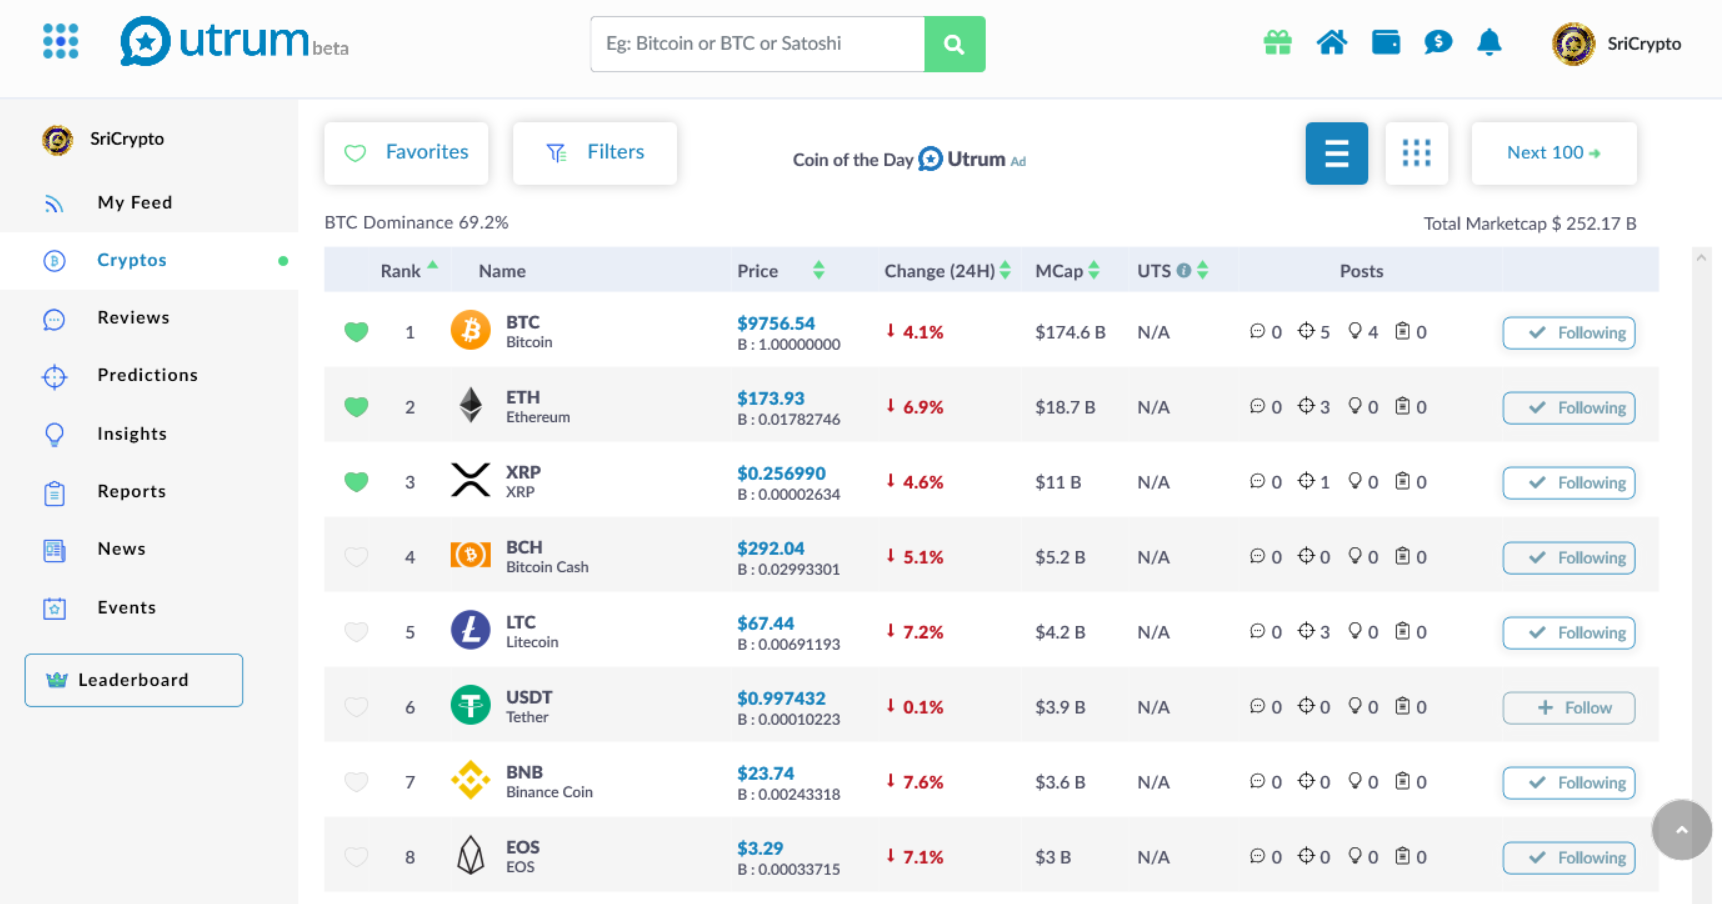Sort the table by Price column
The height and width of the screenshot is (904, 1722).
tap(818, 269)
